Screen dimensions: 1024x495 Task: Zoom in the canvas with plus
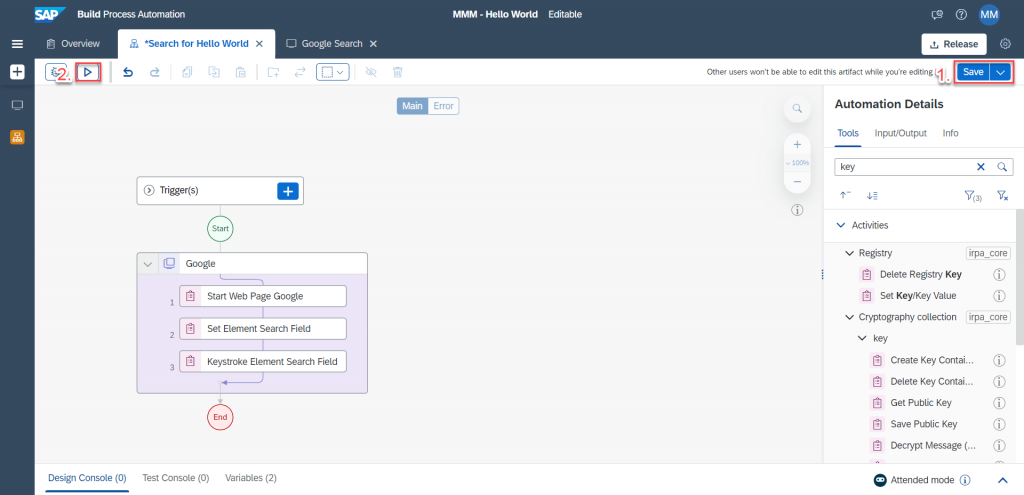(797, 144)
